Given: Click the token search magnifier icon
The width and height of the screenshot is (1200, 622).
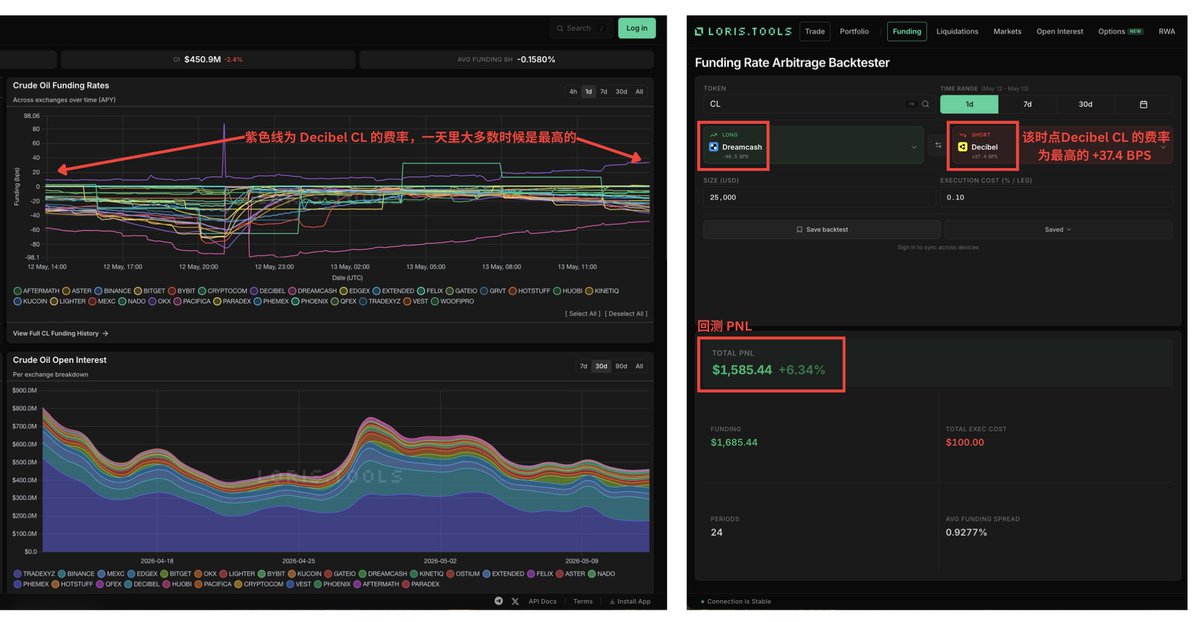Looking at the screenshot, I should pyautogui.click(x=925, y=104).
